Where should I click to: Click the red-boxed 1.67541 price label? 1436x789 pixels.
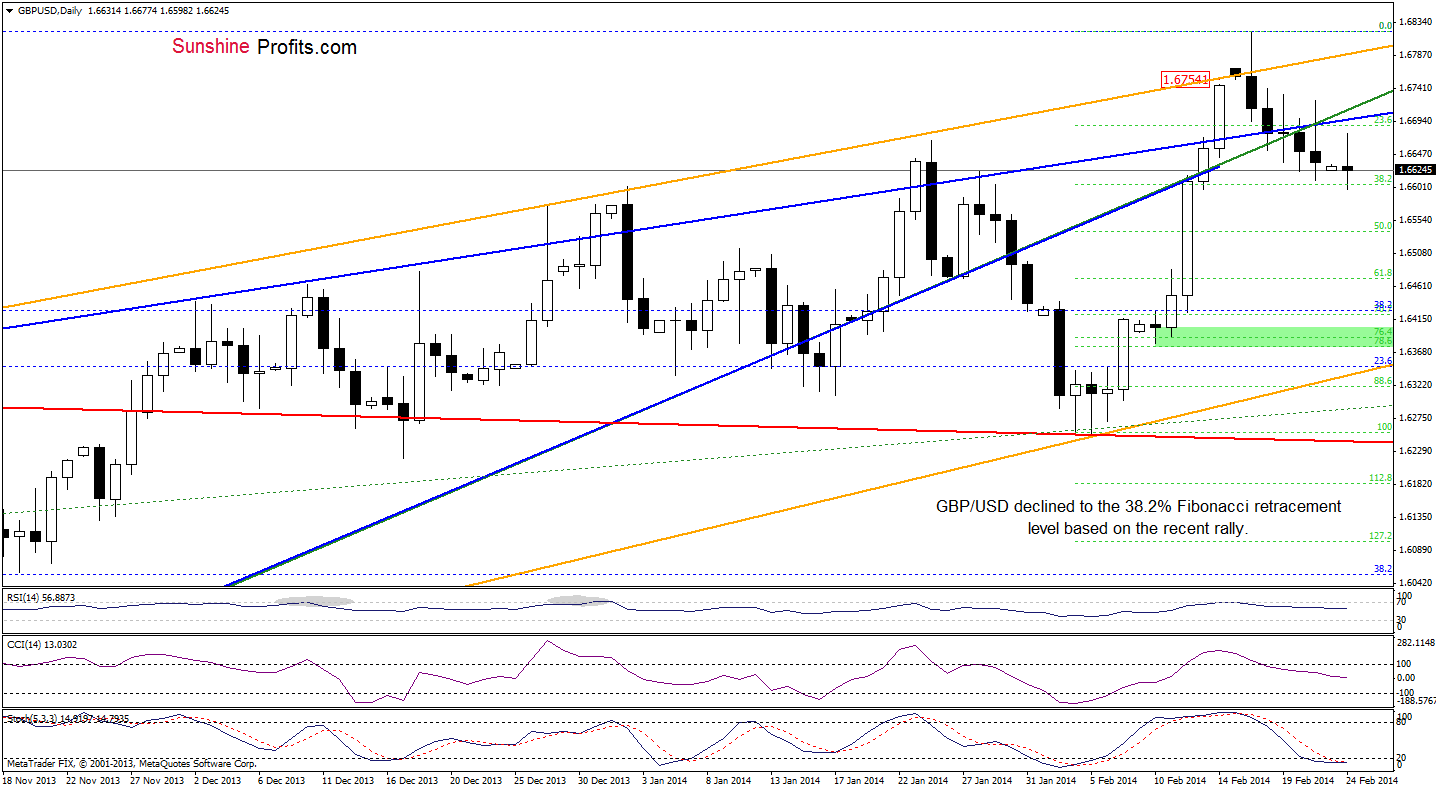[1186, 79]
